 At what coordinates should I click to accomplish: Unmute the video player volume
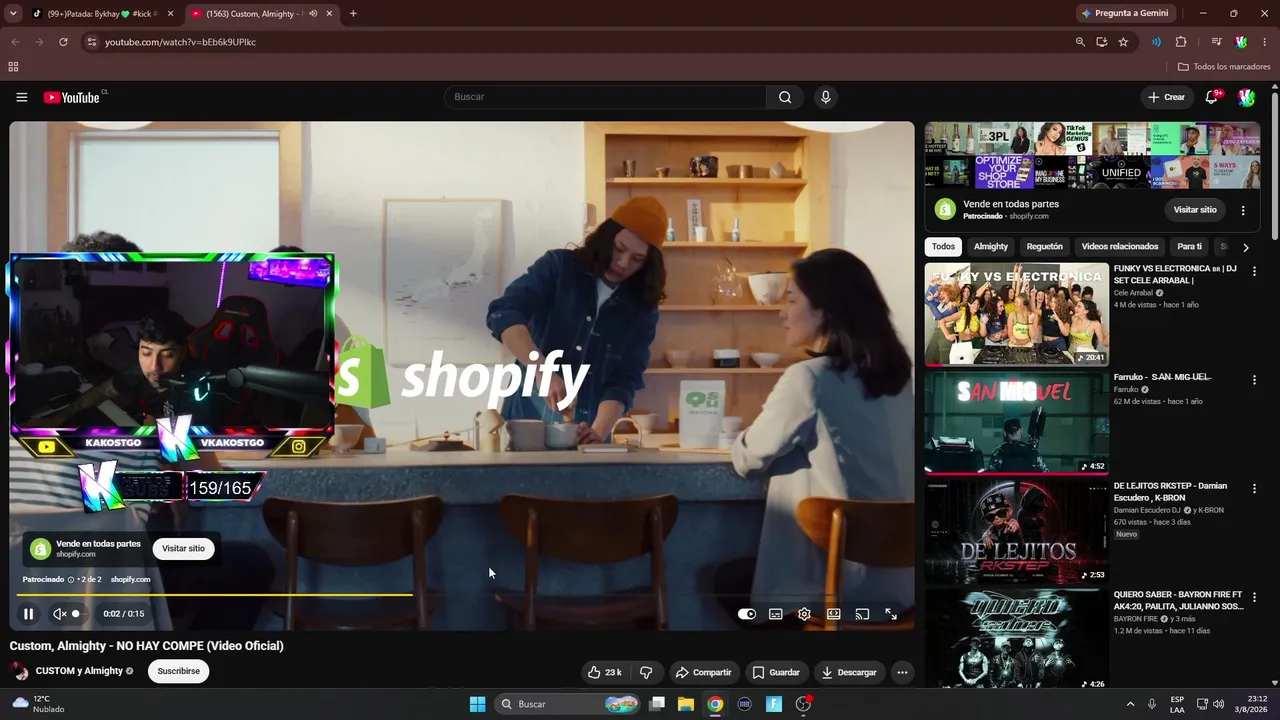tap(59, 614)
